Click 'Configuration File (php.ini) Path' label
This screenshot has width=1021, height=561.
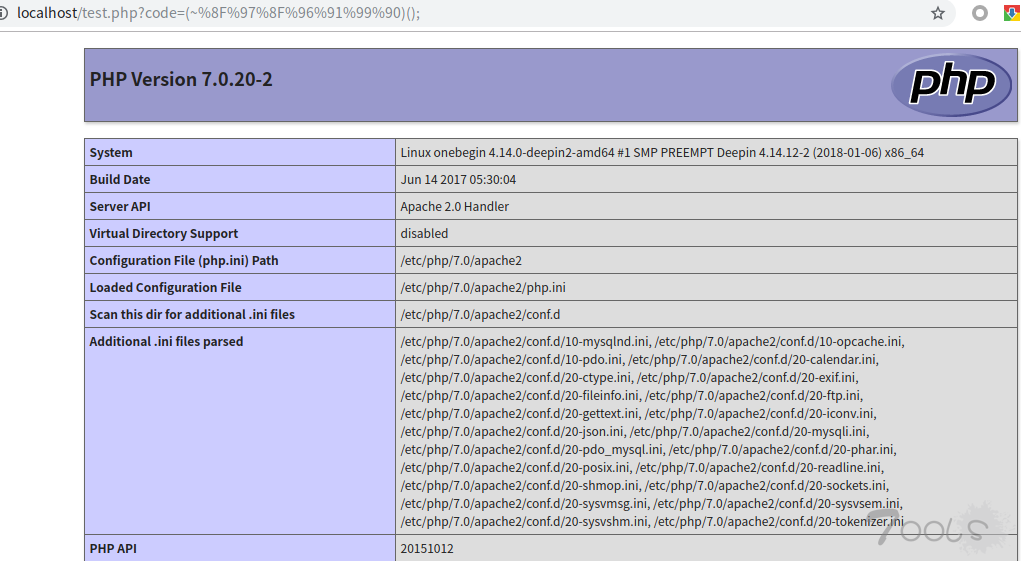click(x=184, y=260)
